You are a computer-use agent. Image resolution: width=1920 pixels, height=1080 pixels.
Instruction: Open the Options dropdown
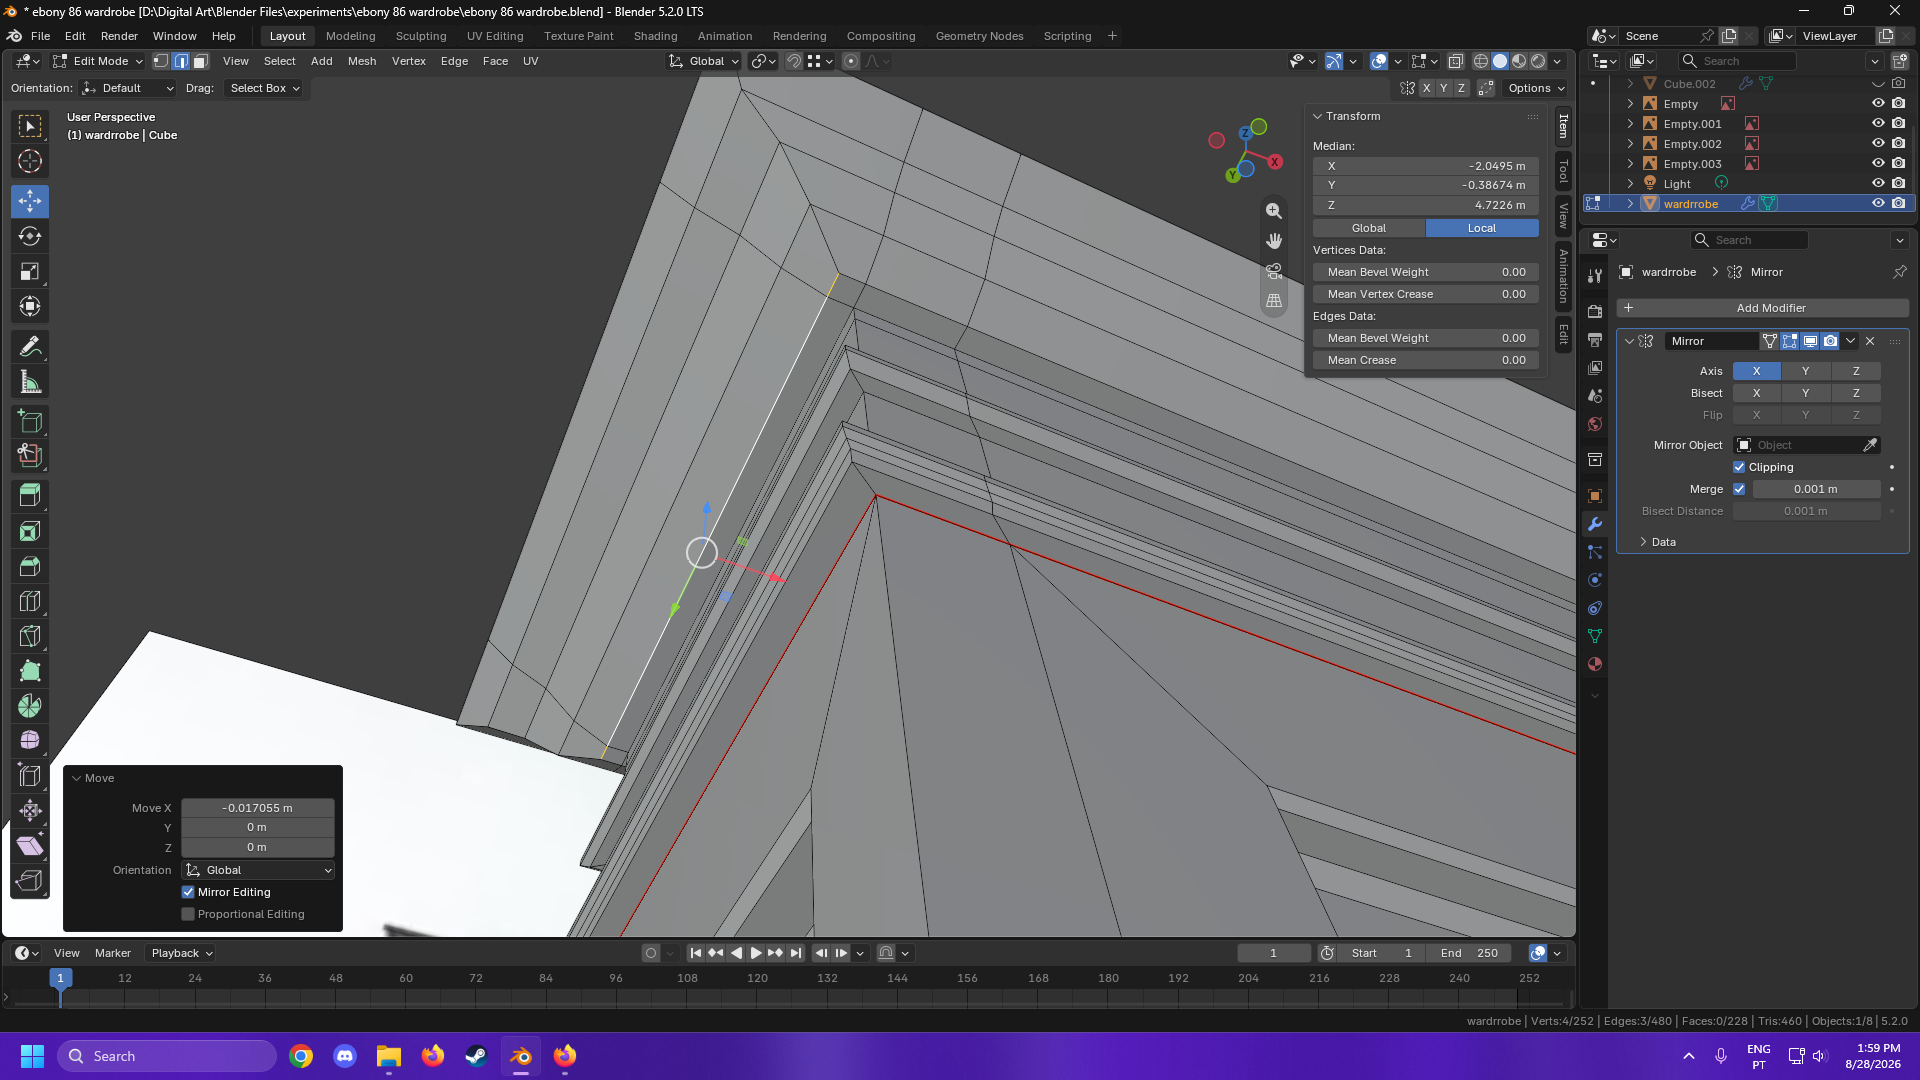coord(1537,88)
